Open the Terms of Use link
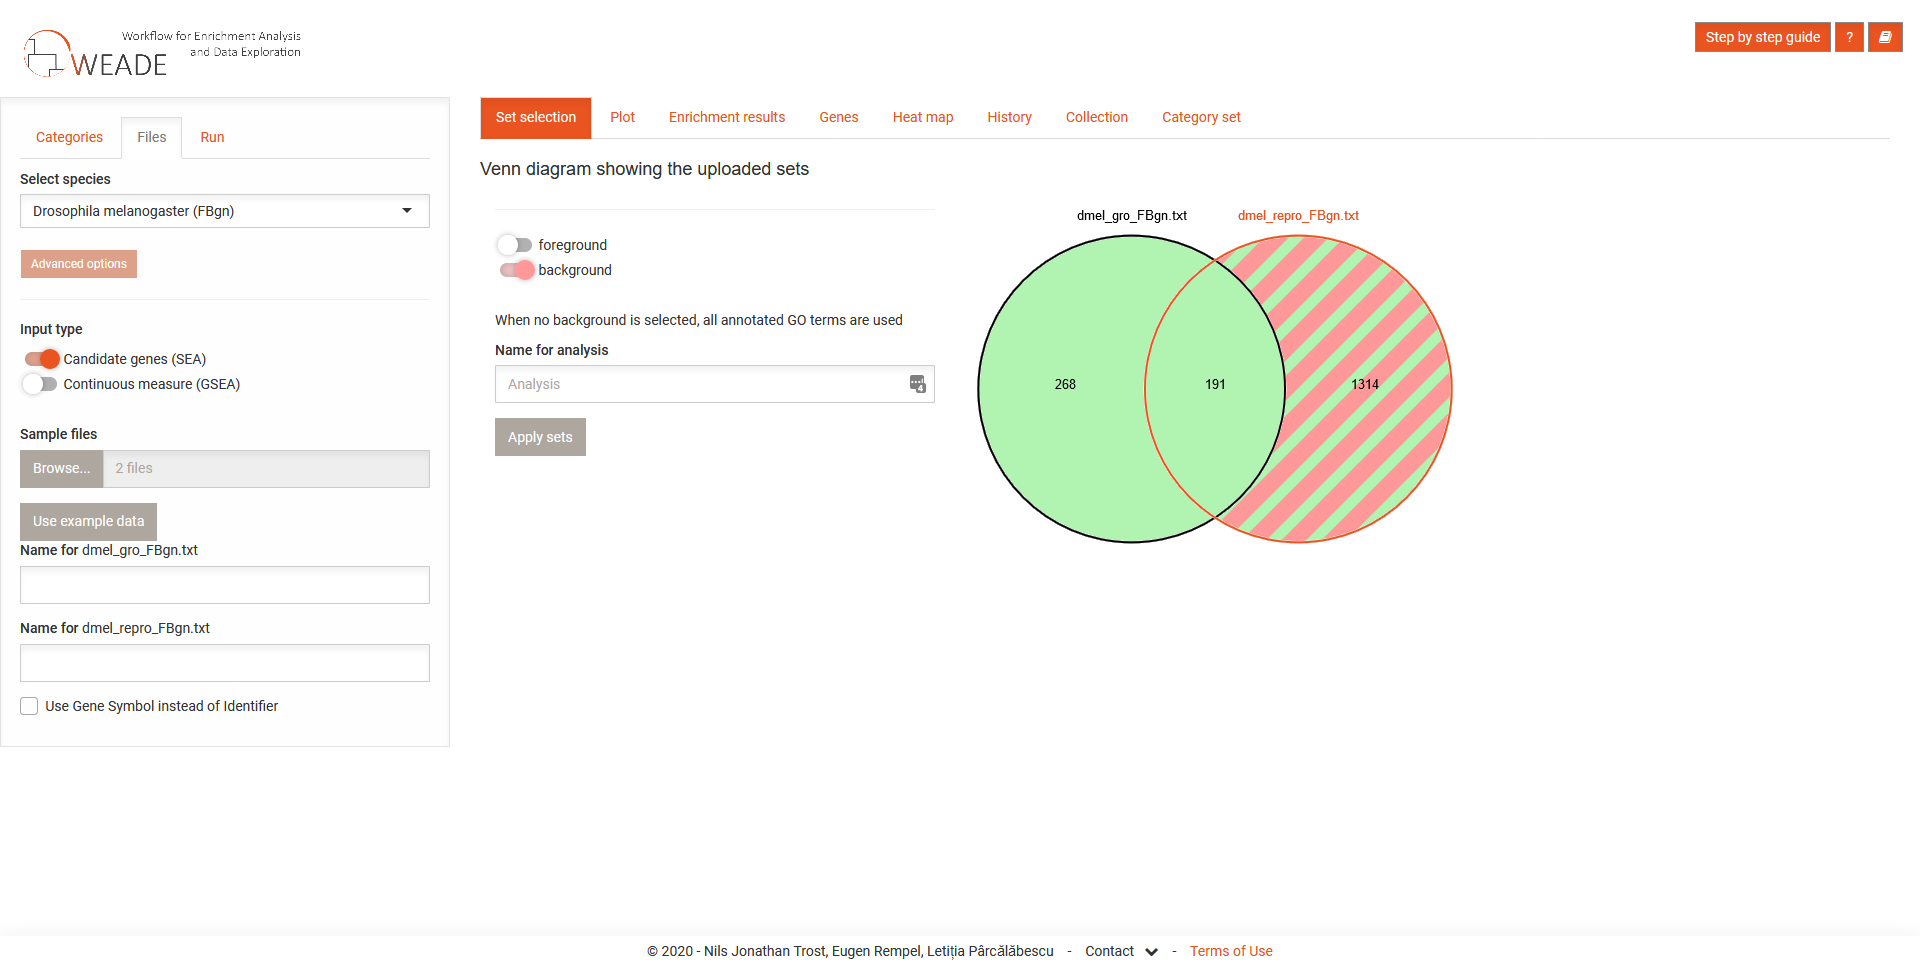Screen dimensions: 1920x966 pos(1230,951)
